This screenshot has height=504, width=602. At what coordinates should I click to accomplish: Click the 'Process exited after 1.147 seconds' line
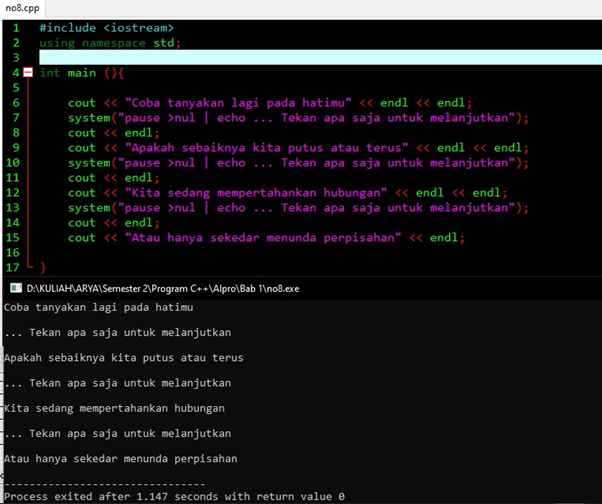coord(174,496)
